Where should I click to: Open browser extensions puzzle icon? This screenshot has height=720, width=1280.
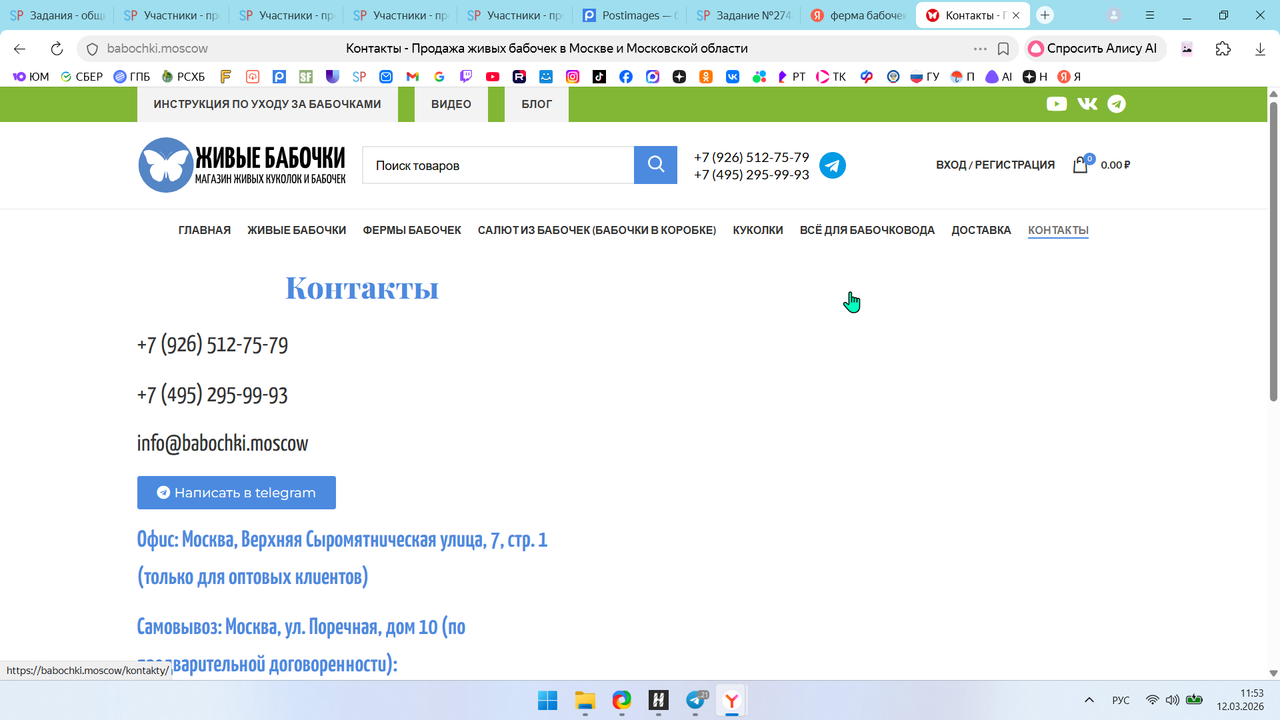click(x=1223, y=48)
